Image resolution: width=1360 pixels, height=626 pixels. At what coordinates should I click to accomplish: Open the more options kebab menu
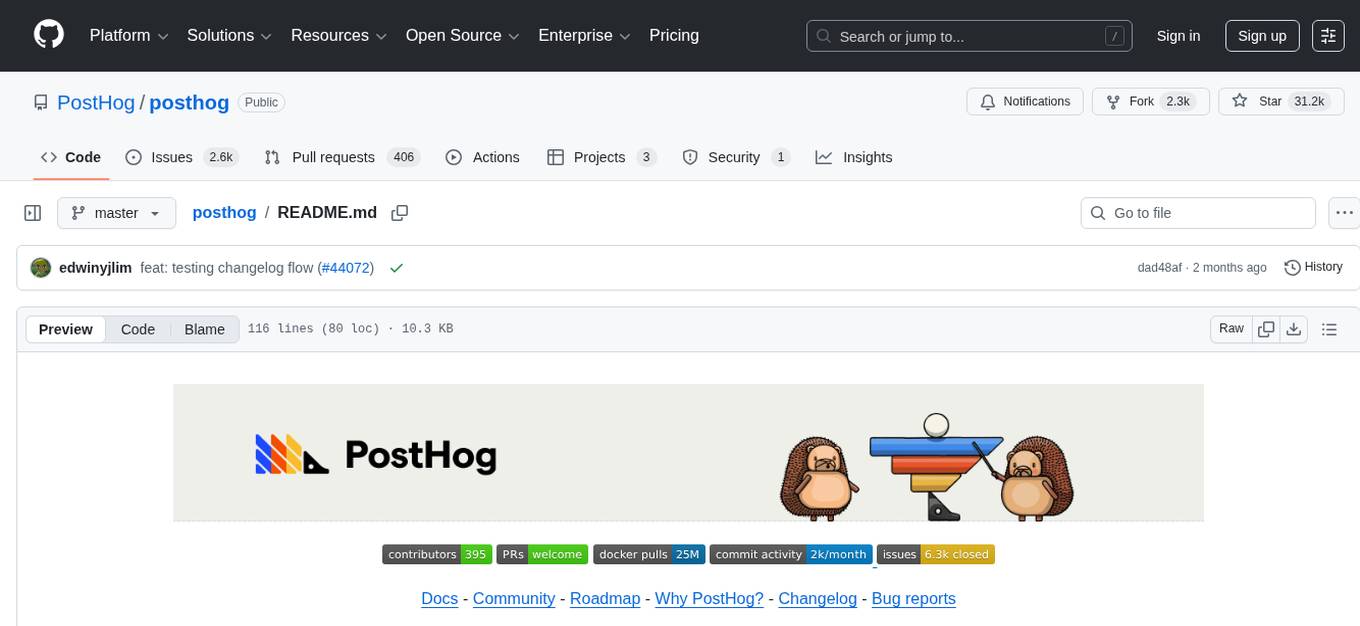coord(1344,212)
